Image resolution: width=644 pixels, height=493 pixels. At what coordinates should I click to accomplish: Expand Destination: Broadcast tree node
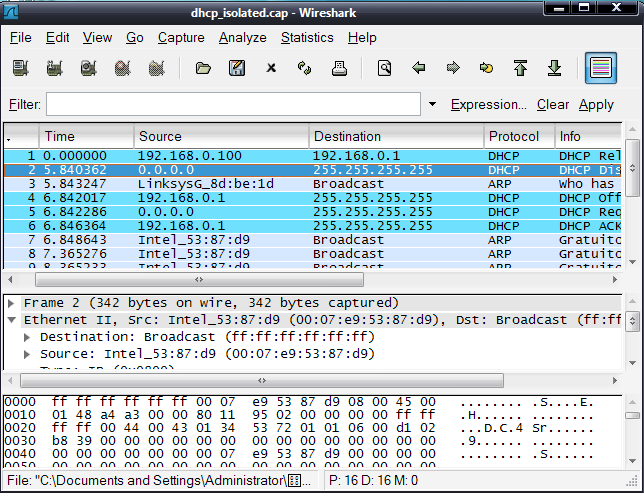tap(27, 337)
